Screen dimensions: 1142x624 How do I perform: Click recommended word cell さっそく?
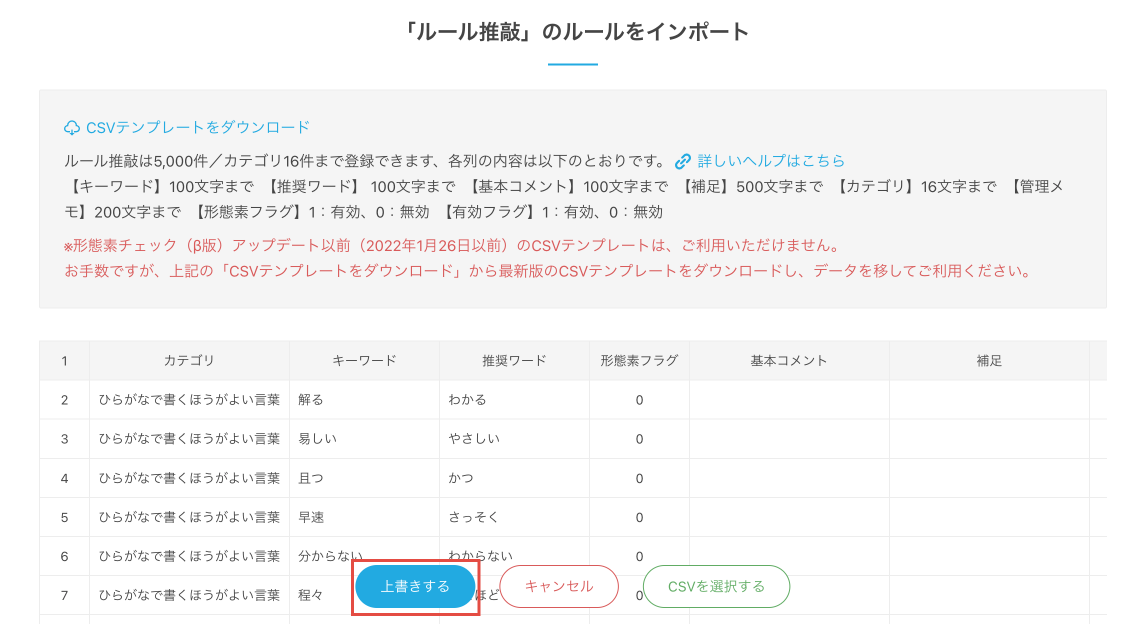coord(514,517)
